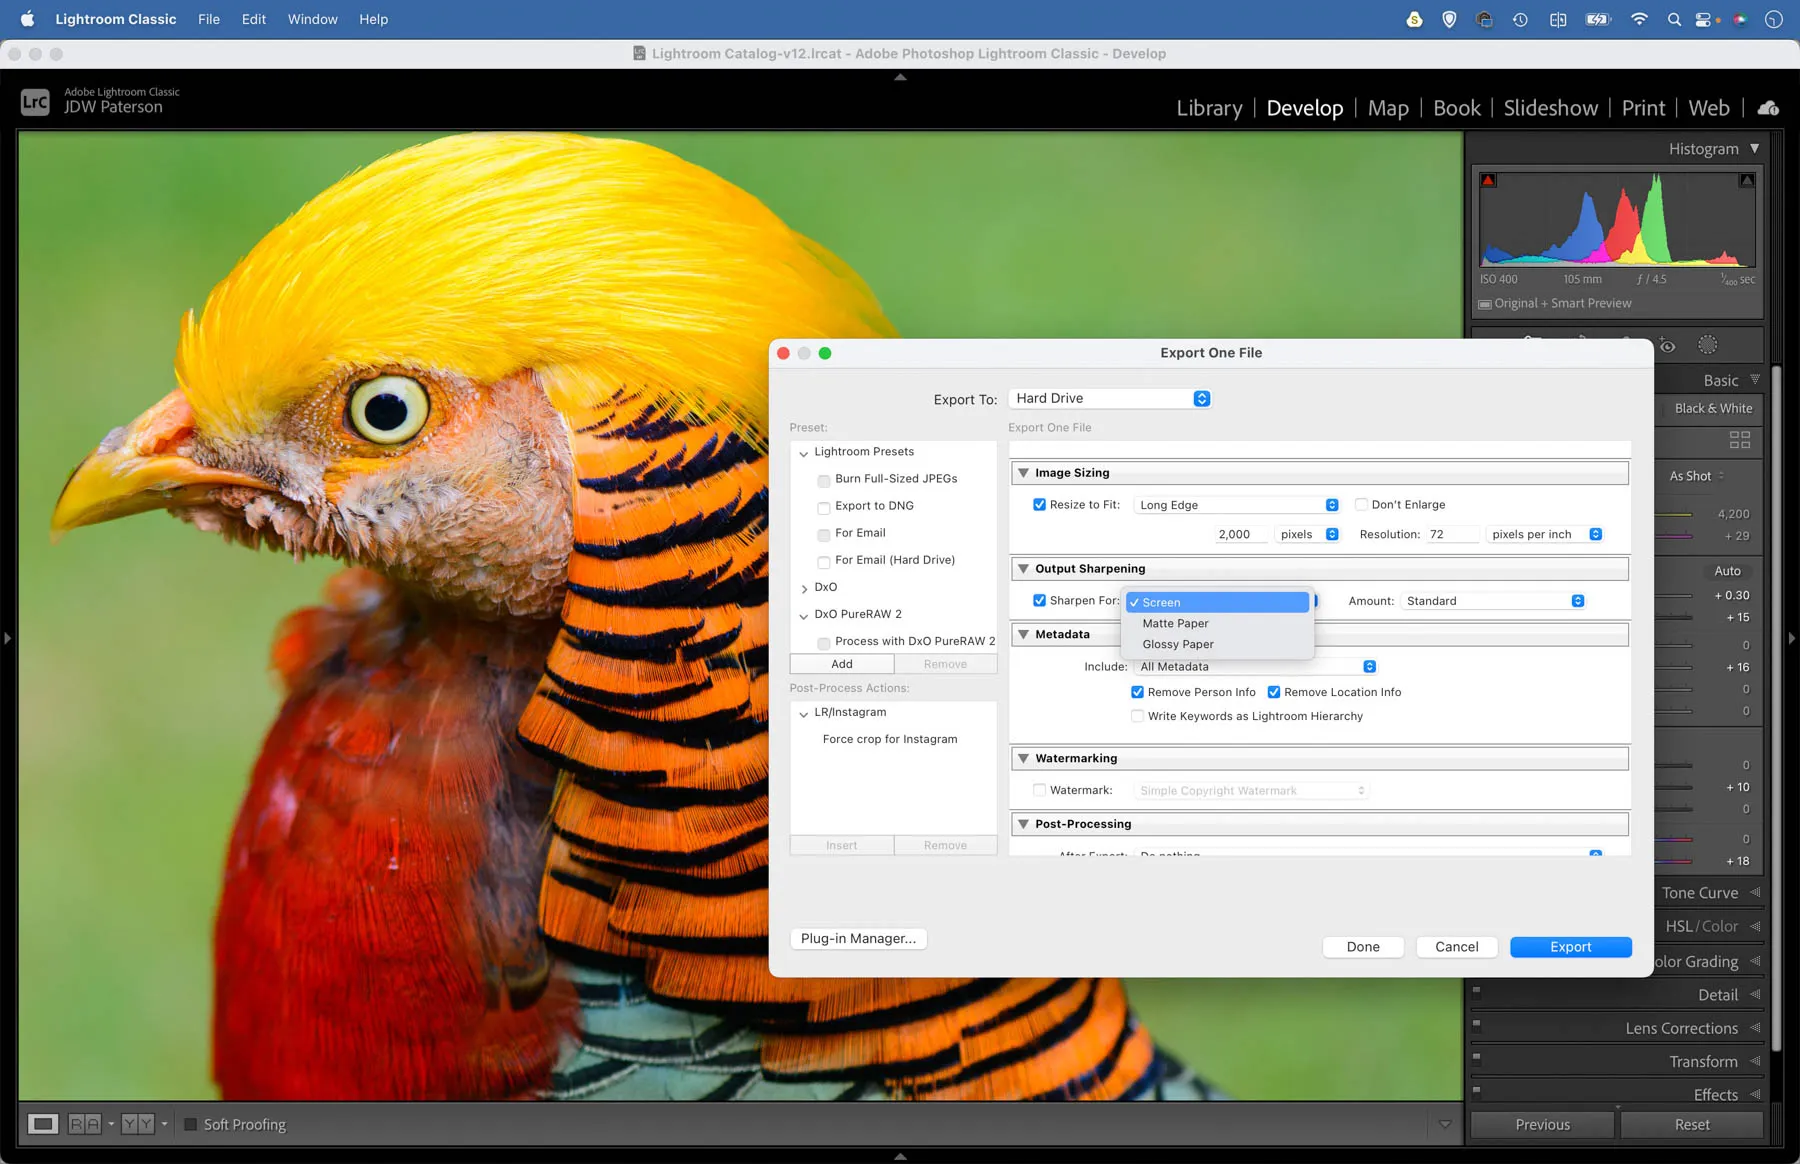Image resolution: width=1800 pixels, height=1164 pixels.
Task: Click the cloud sync status icon
Action: [1768, 108]
